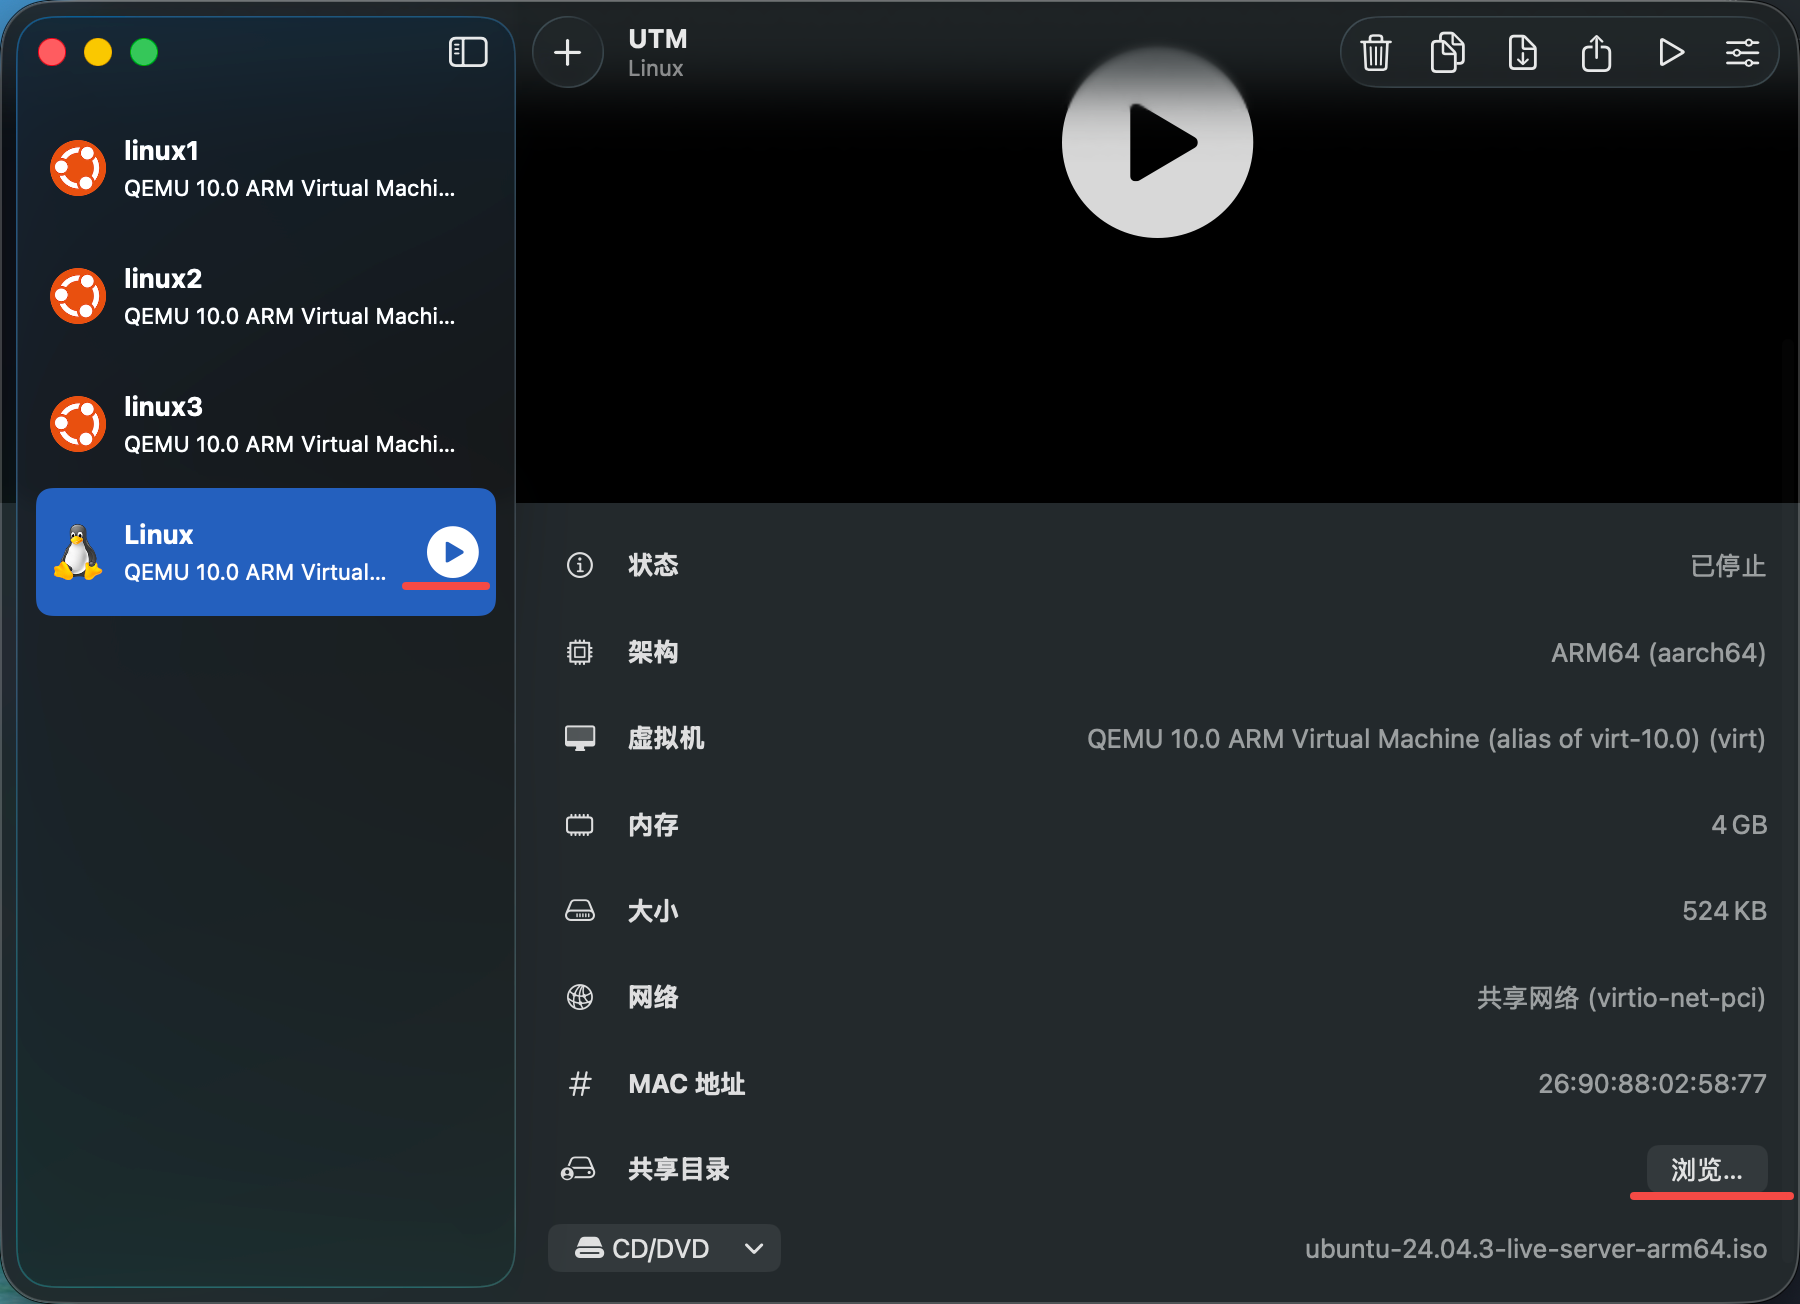The height and width of the screenshot is (1304, 1800).
Task: Click the 524 KB size value
Action: pyautogui.click(x=1724, y=911)
